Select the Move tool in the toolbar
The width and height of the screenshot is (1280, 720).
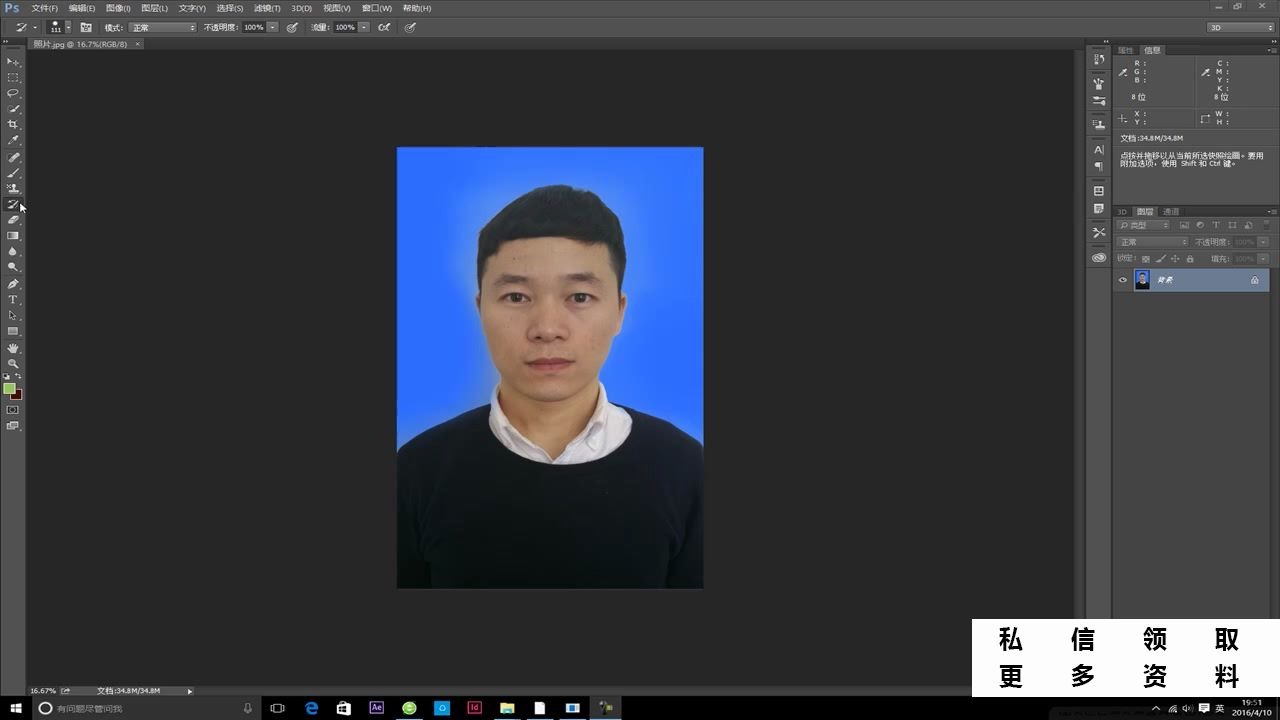(13, 60)
